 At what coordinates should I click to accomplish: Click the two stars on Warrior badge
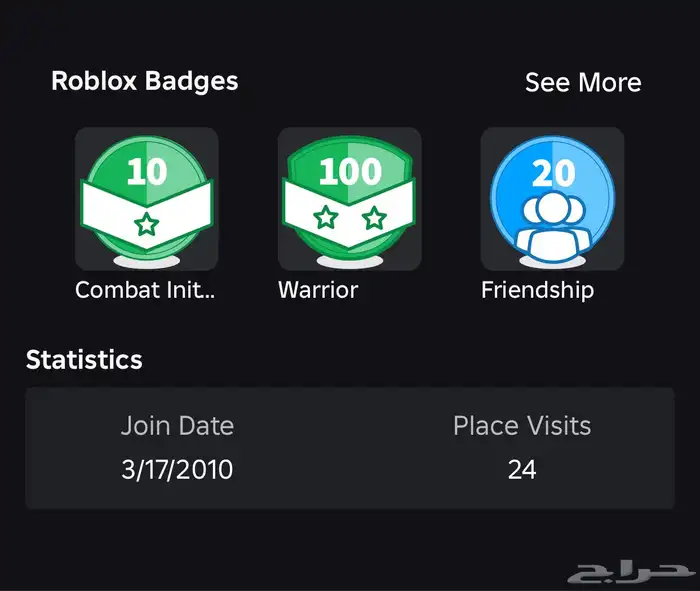349,218
